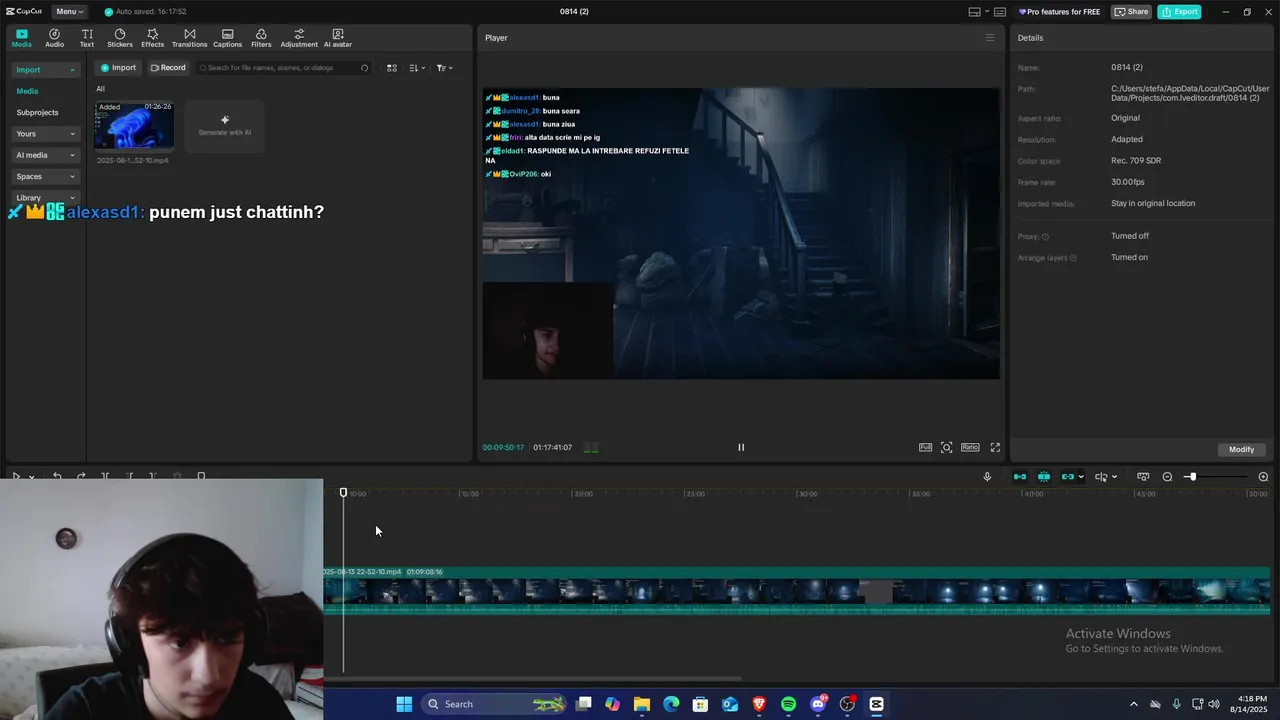
Task: Select the video clip on the timeline
Action: [796, 591]
